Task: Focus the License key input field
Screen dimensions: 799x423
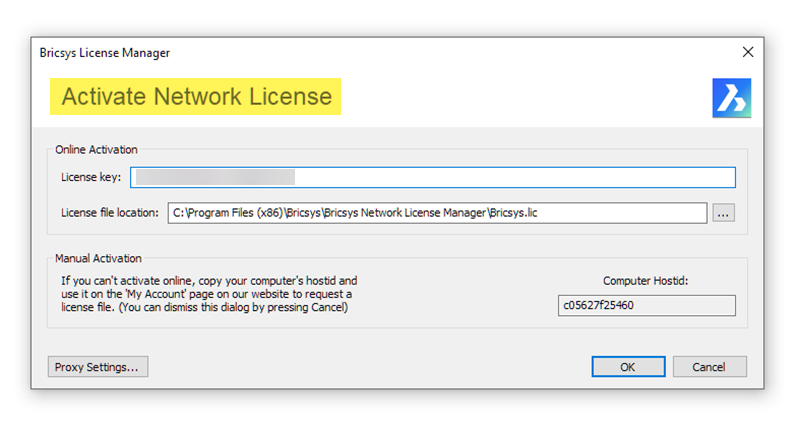Action: [x=433, y=177]
